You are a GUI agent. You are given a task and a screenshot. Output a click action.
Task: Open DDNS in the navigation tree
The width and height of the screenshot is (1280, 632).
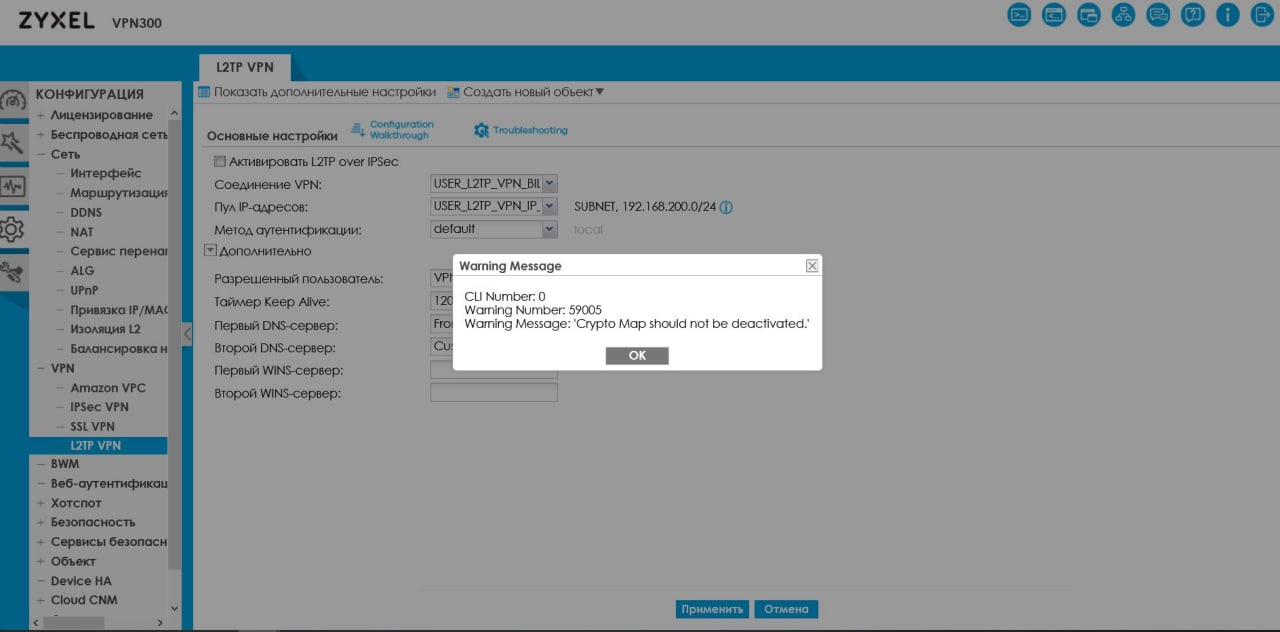(86, 212)
